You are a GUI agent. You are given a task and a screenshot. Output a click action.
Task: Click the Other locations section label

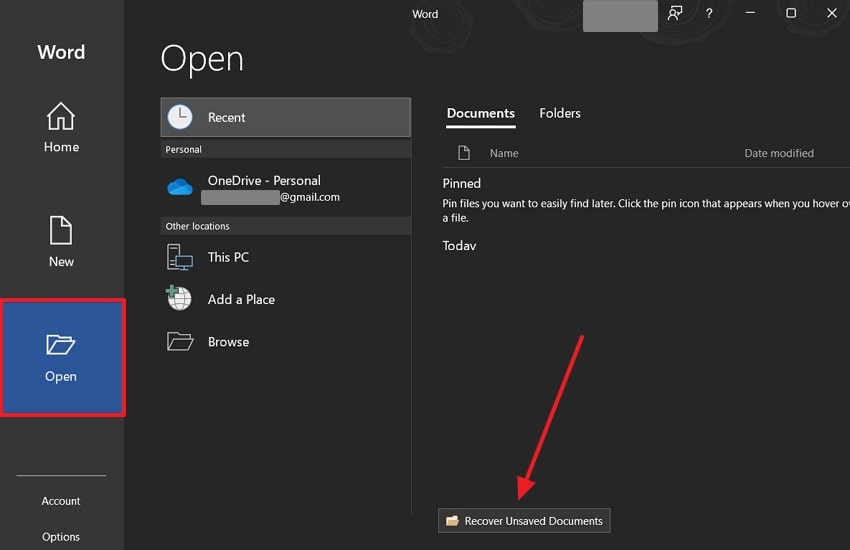197,226
